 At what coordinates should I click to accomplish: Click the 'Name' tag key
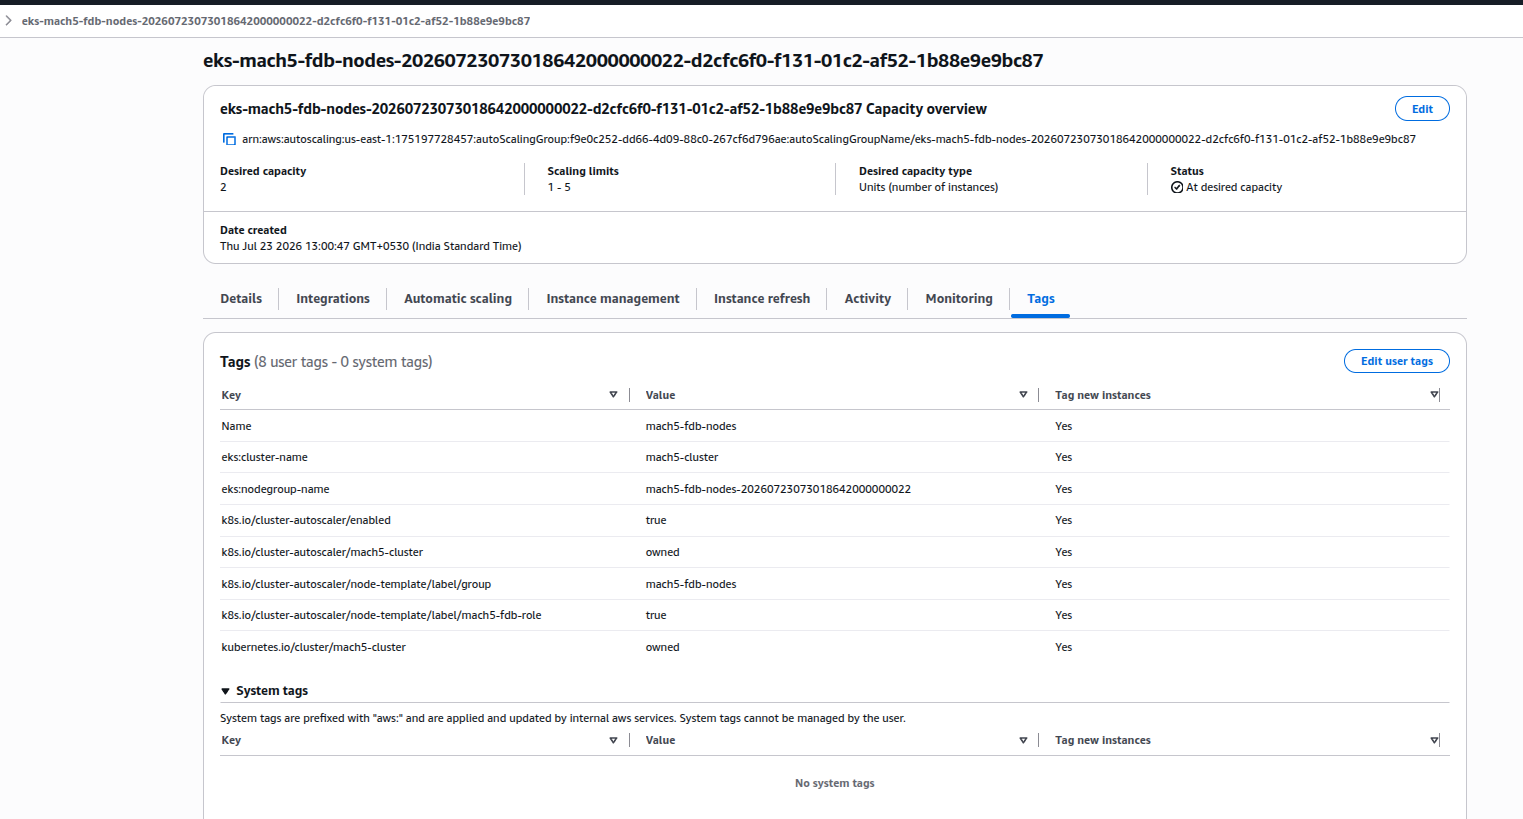tap(236, 426)
